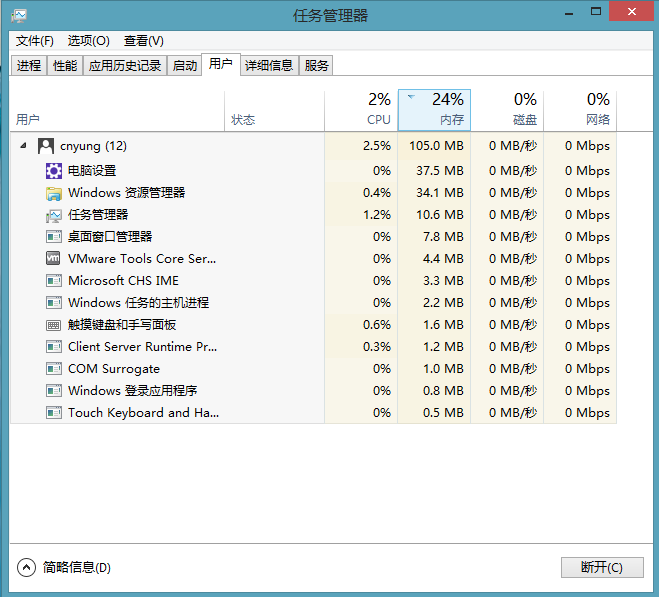Minimize the 任务管理器 window
659x597 pixels.
click(x=569, y=13)
